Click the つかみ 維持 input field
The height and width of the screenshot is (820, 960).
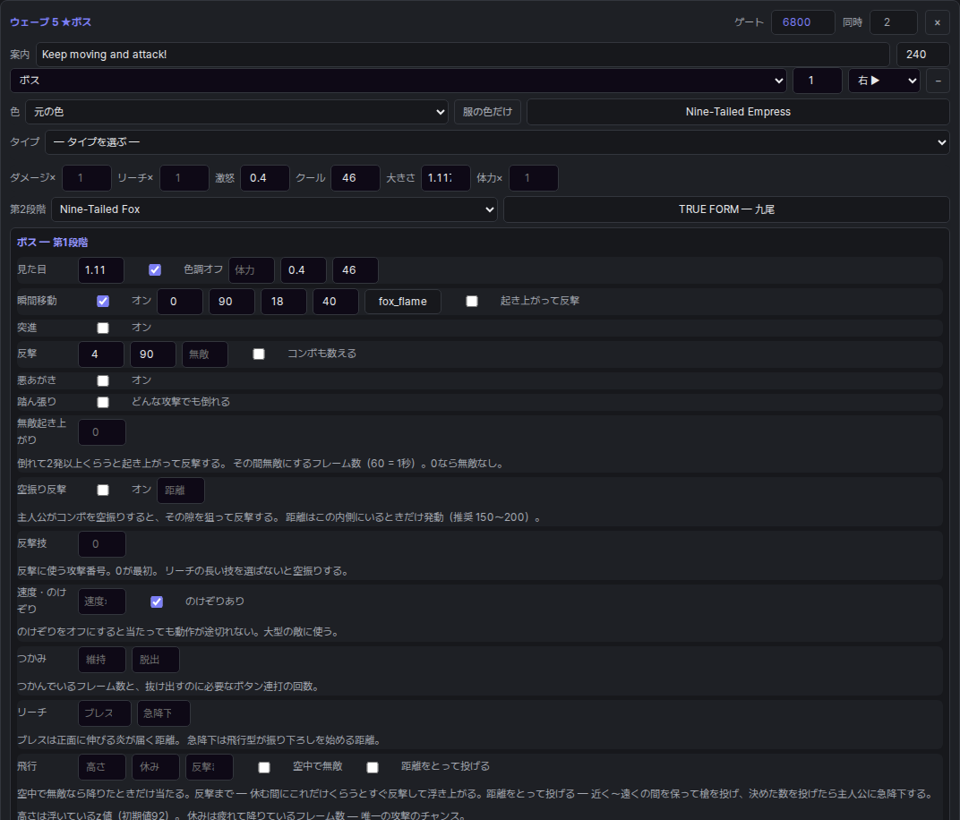tap(102, 660)
